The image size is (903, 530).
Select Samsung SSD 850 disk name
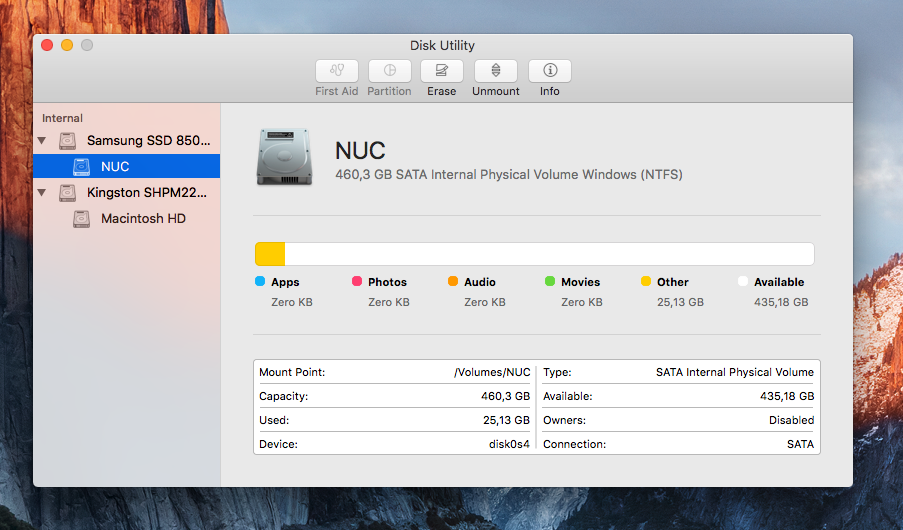point(148,141)
